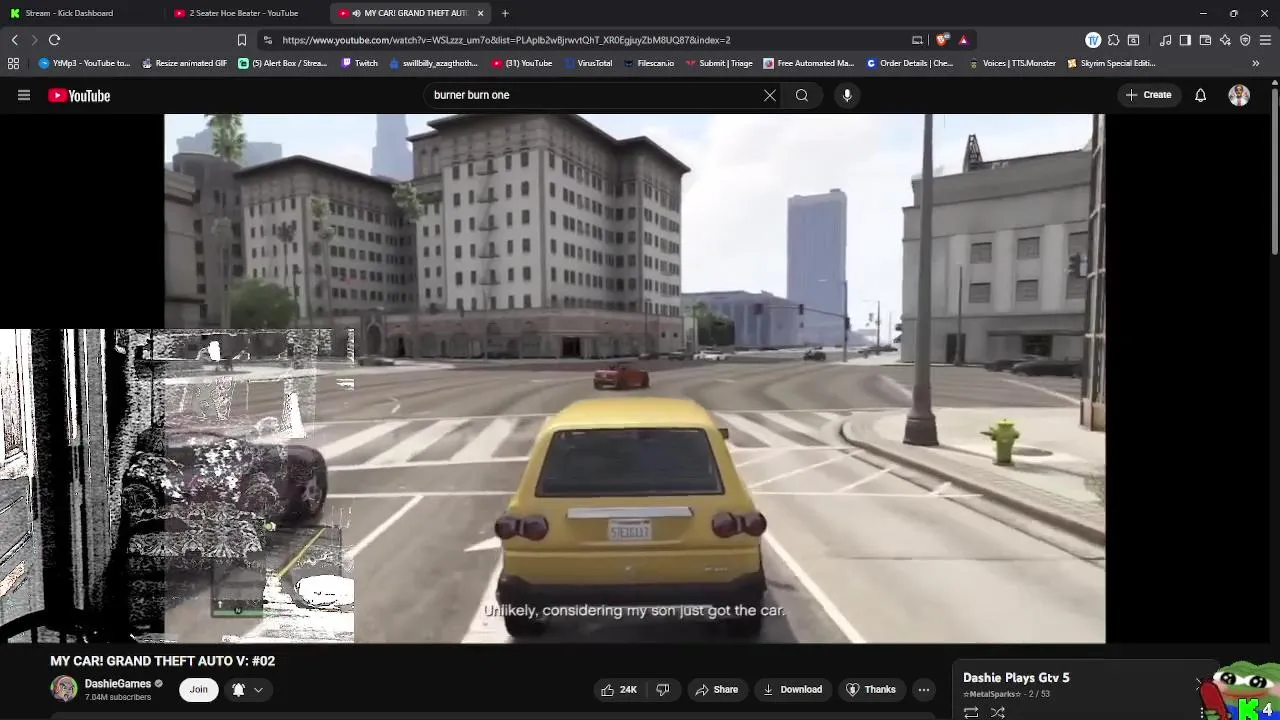Clear the search text with the X
The height and width of the screenshot is (720, 1280).
[769, 95]
